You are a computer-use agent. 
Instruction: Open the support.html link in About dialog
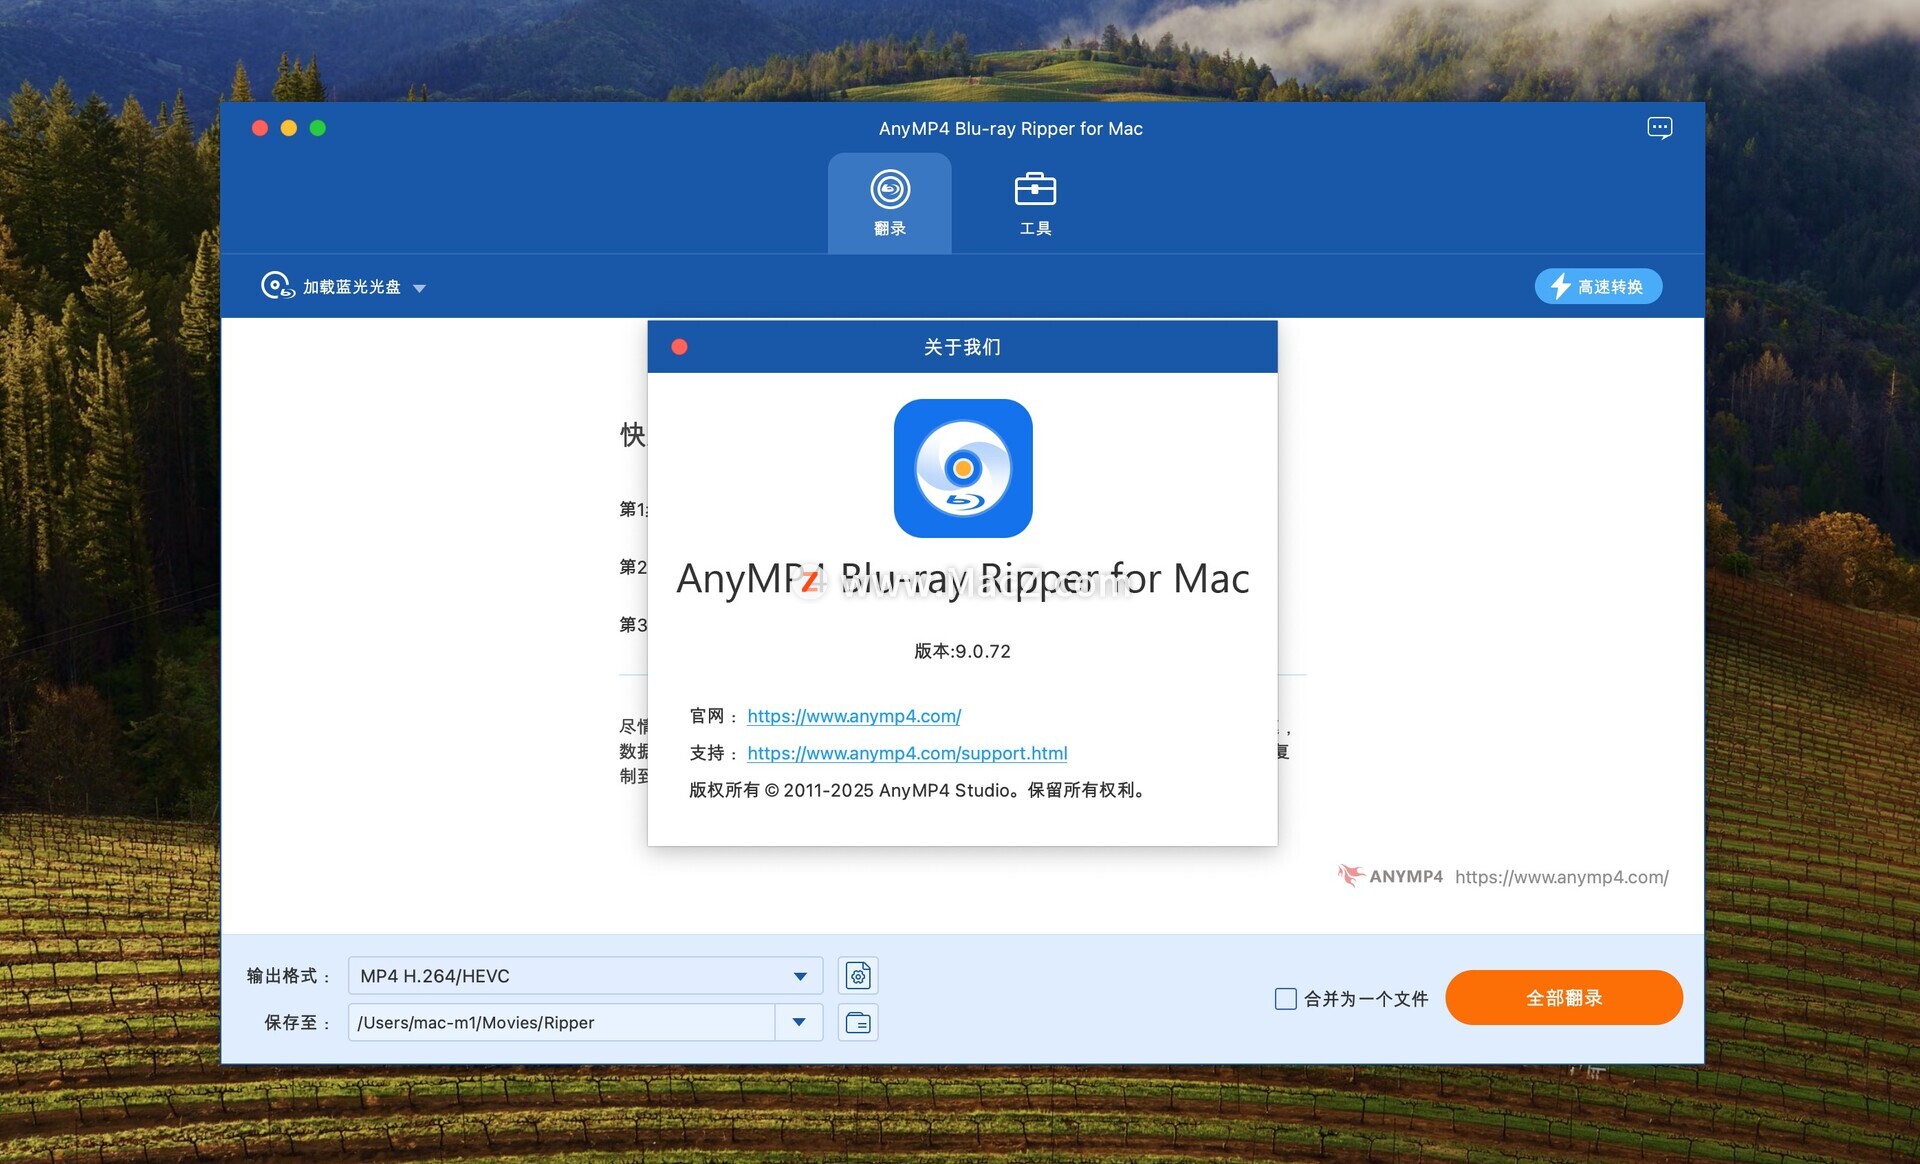point(907,753)
